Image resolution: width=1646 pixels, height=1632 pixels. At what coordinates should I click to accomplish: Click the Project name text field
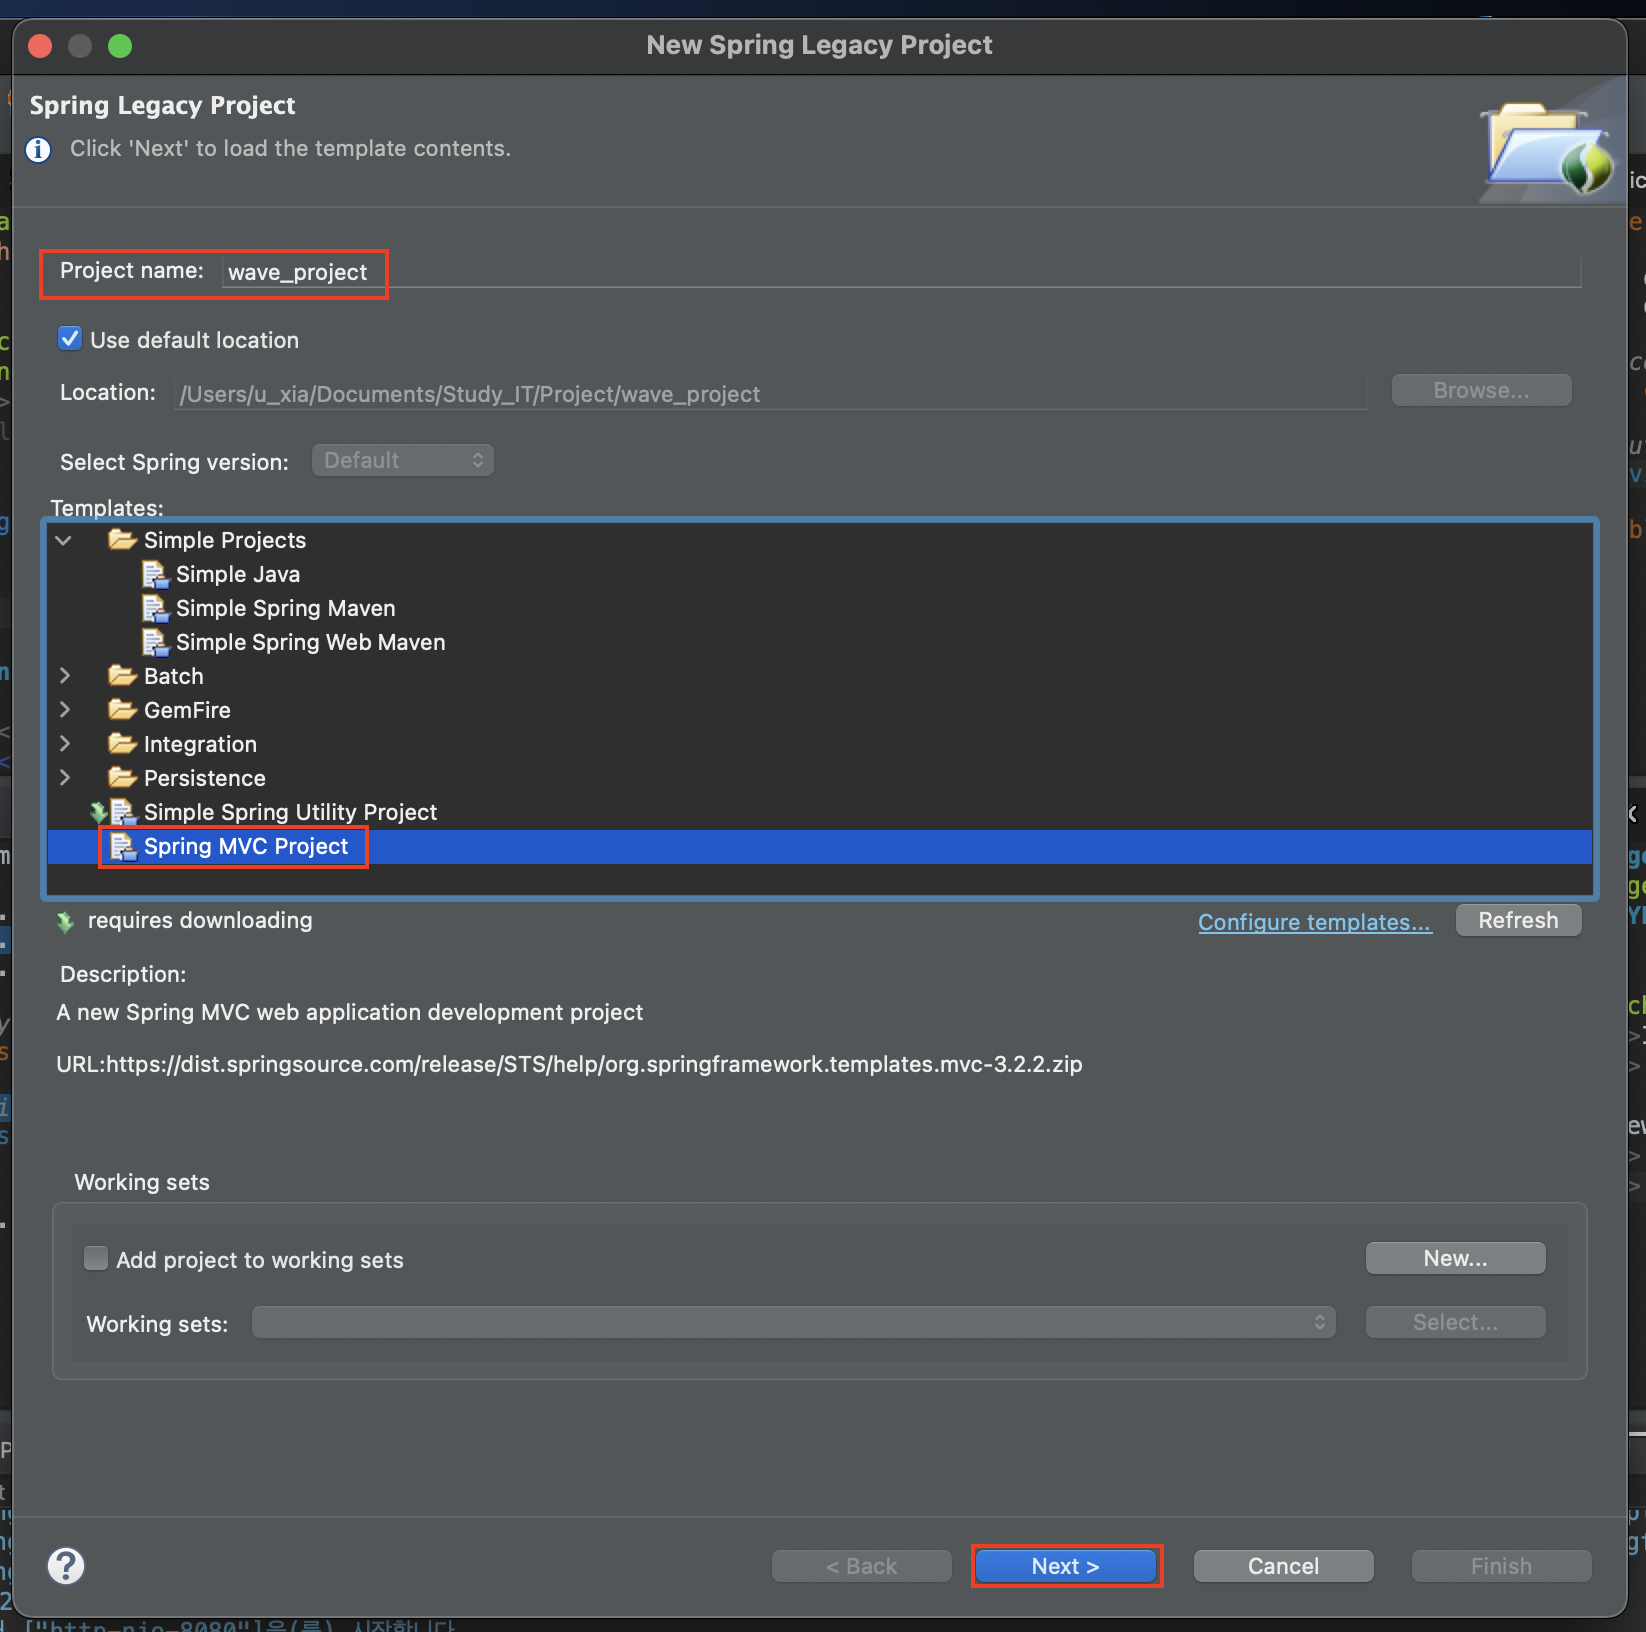[x=901, y=272]
